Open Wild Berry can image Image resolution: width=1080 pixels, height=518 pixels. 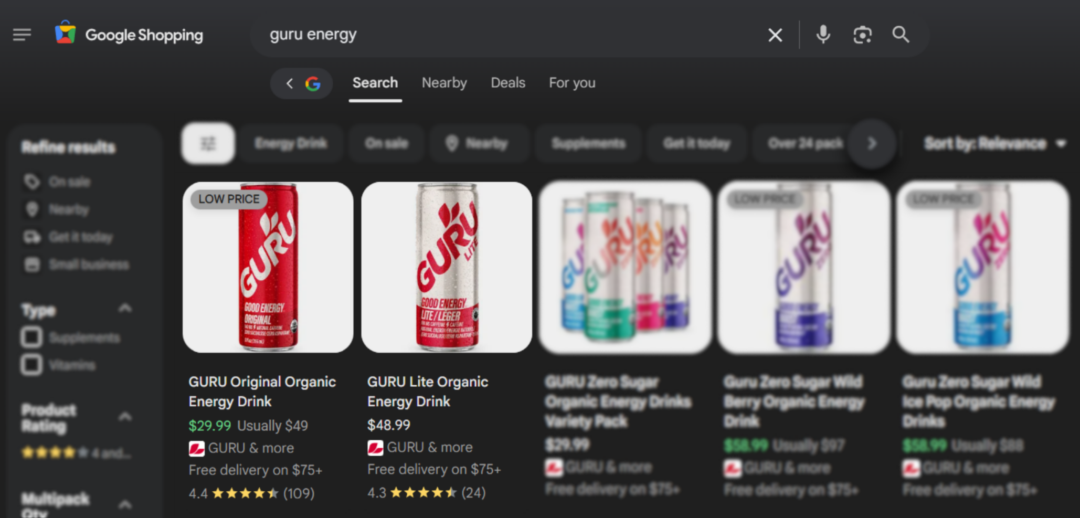(804, 267)
